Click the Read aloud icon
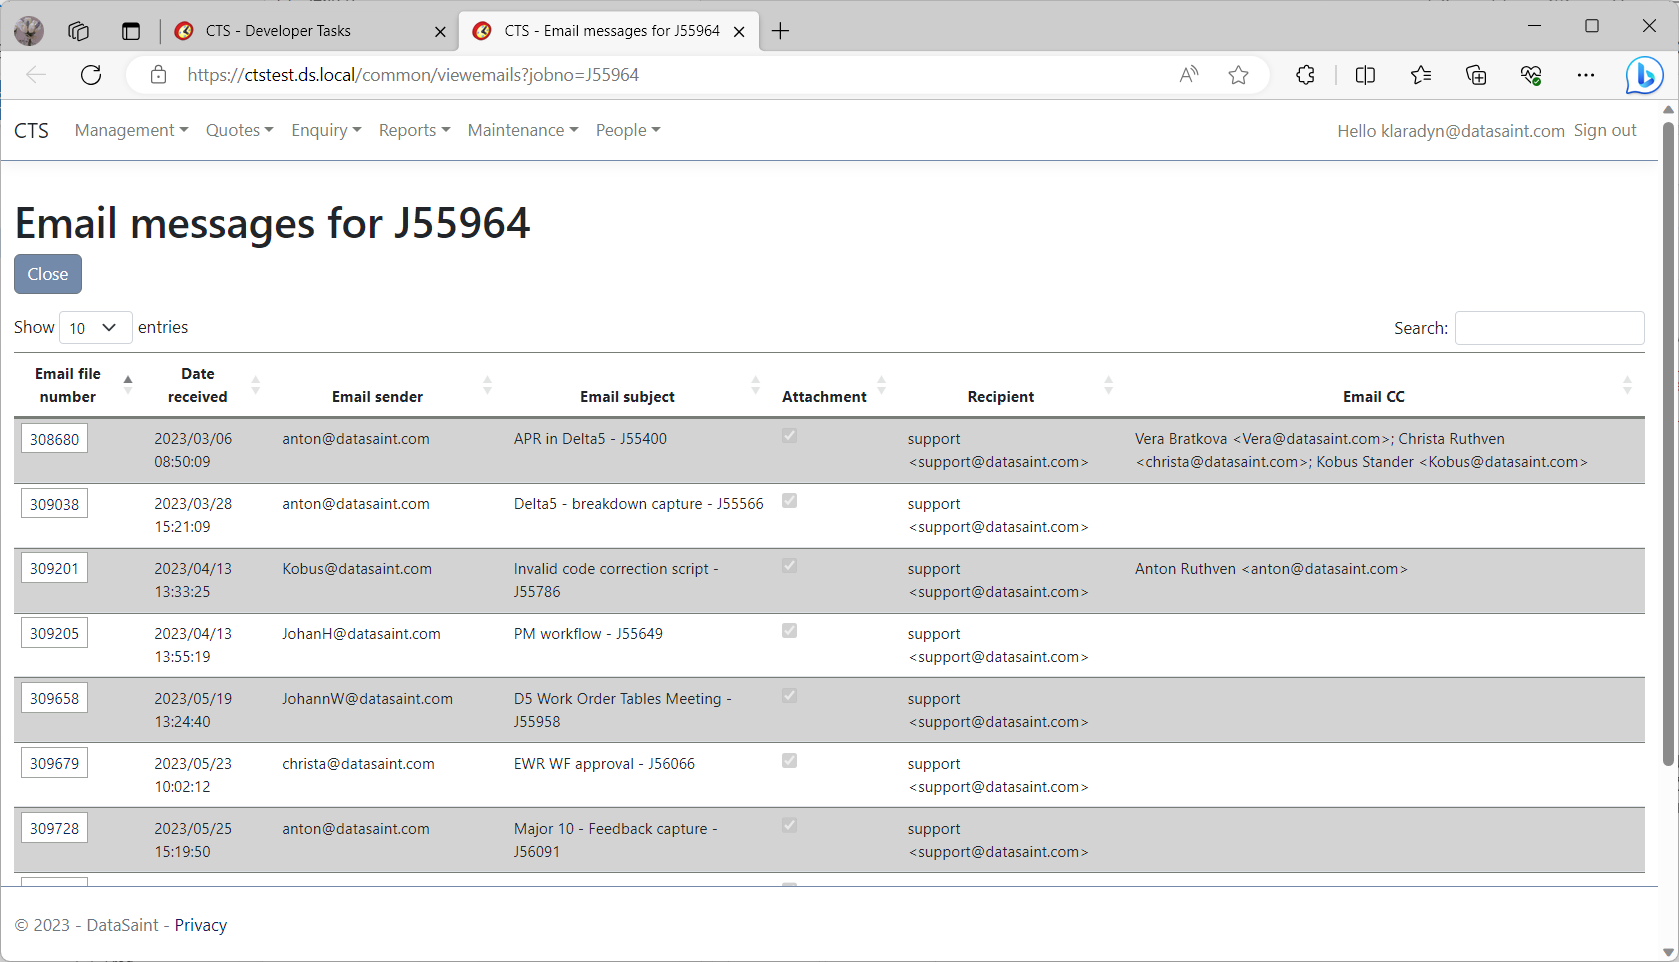 [1189, 75]
